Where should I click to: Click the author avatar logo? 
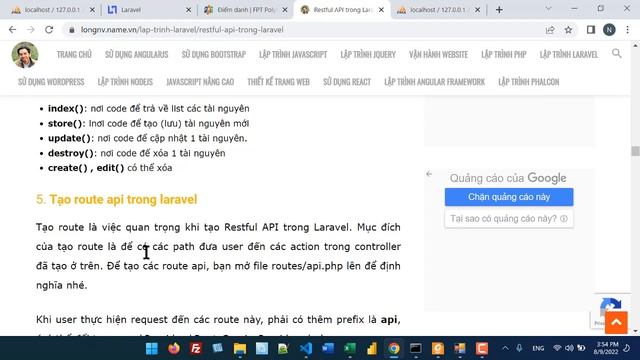(25, 55)
